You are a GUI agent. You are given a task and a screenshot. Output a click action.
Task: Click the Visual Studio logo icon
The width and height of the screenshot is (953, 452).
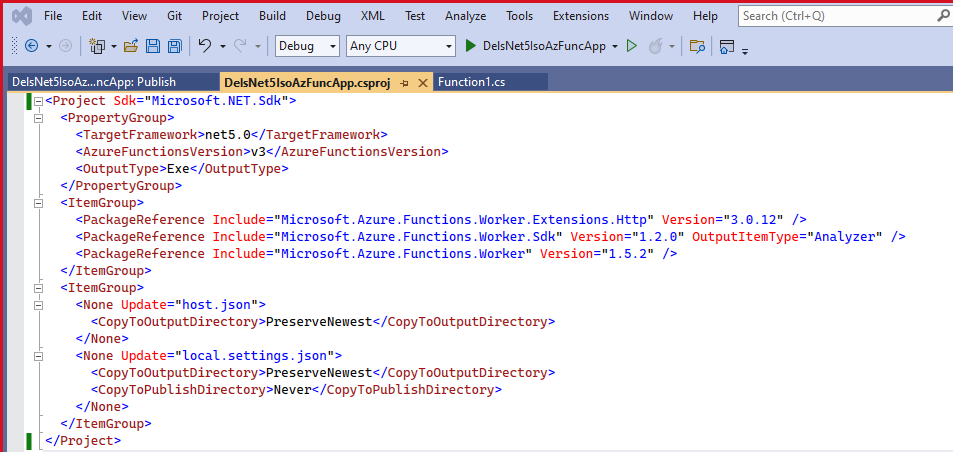[21, 16]
